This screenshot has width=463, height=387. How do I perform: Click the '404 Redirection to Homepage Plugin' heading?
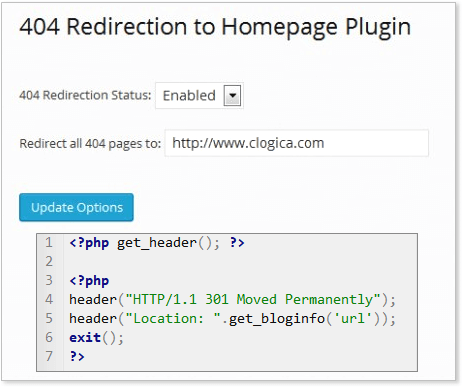click(215, 28)
